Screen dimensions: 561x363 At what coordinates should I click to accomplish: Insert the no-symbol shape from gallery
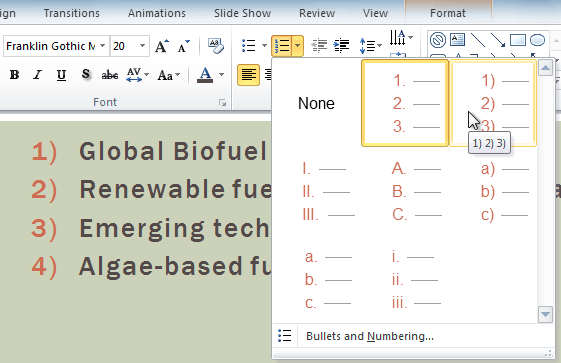coord(438,40)
